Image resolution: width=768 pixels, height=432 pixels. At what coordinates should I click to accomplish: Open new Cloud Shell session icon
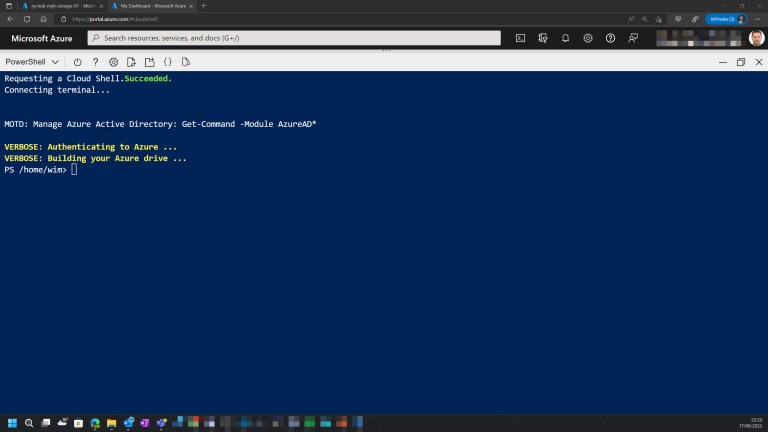click(150, 62)
